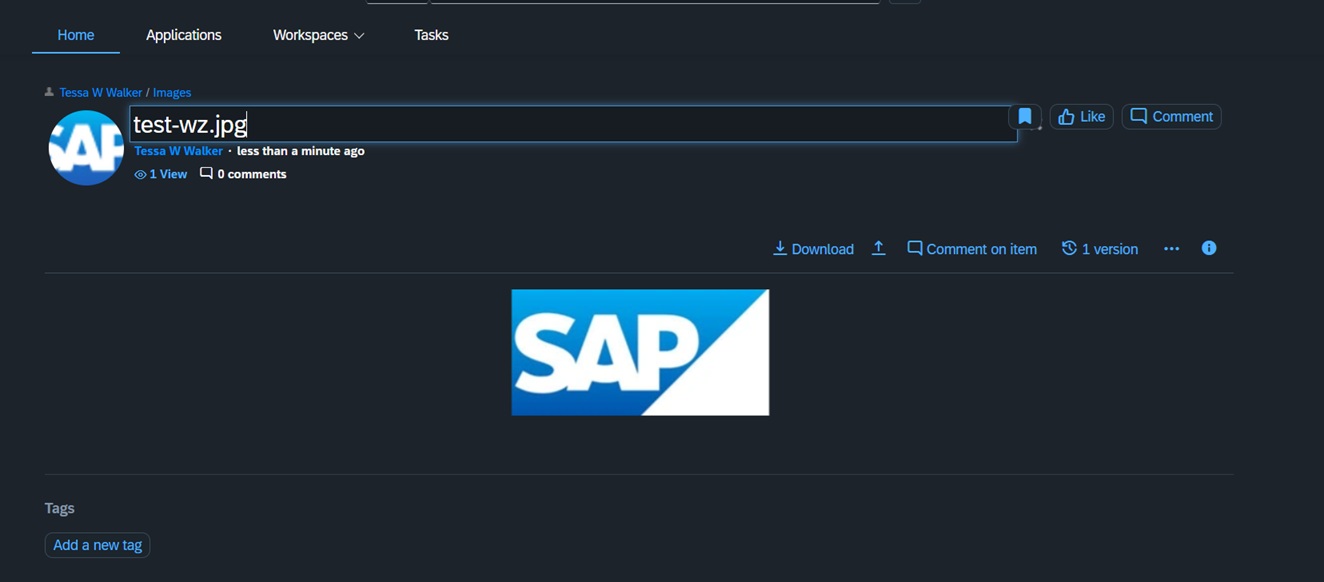
Task: Like the test-wz.jpg image
Action: [x=1081, y=117]
